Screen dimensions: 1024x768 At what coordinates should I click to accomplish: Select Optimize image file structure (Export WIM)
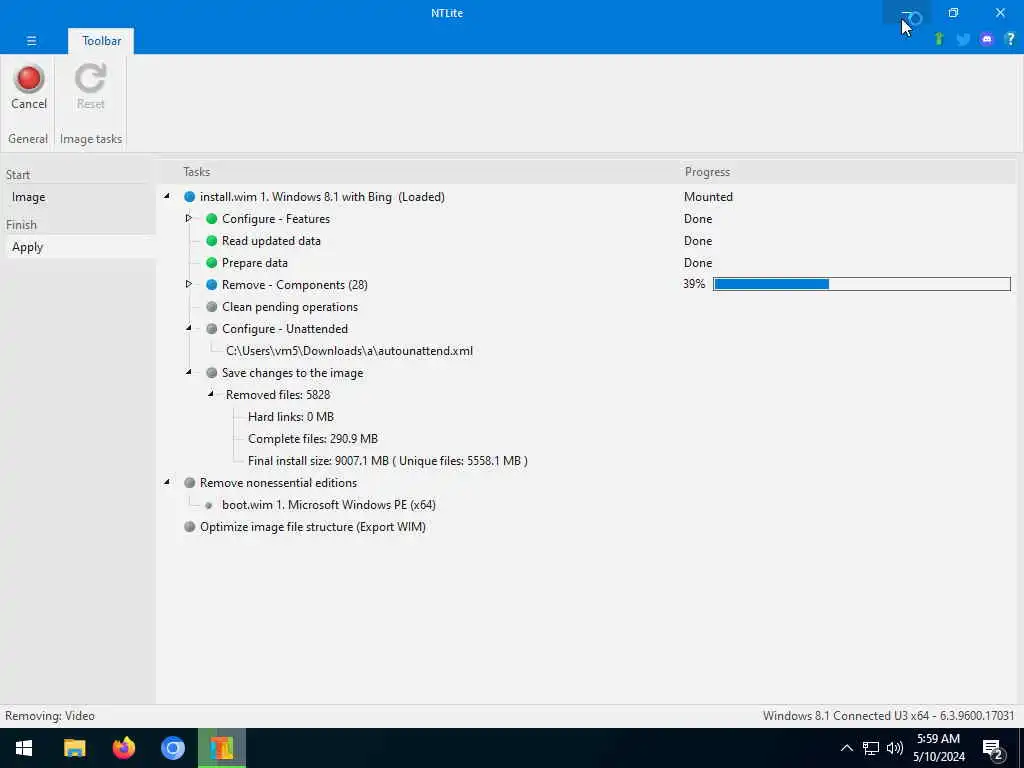313,526
